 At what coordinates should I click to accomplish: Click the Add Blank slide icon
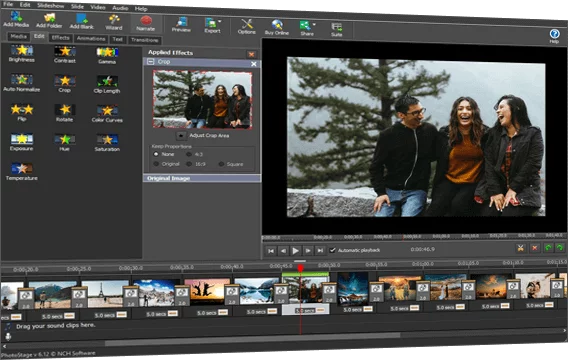[x=82, y=21]
